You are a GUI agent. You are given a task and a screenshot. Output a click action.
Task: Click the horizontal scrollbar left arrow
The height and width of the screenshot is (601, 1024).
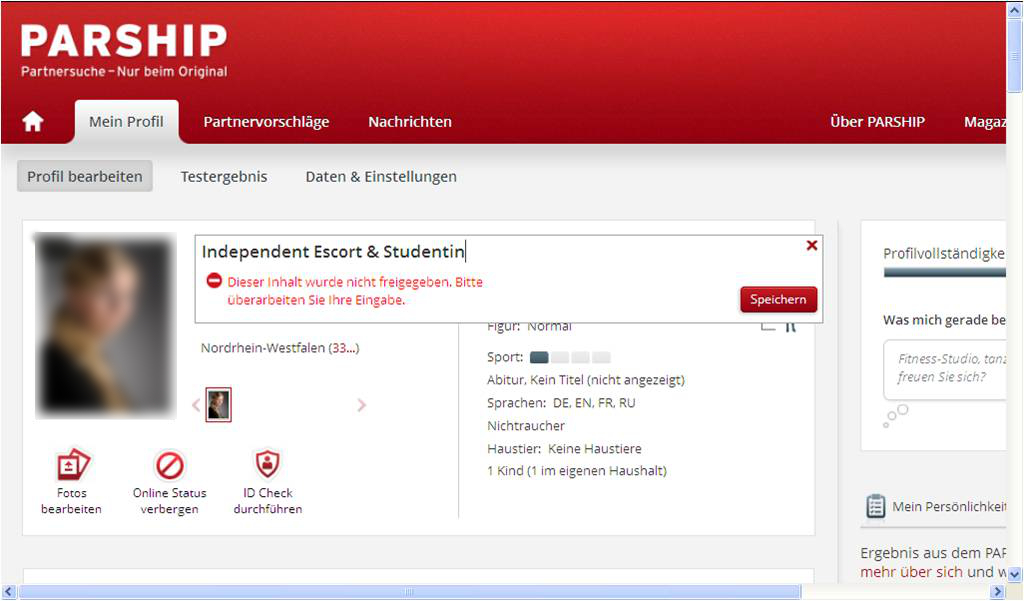[8, 592]
